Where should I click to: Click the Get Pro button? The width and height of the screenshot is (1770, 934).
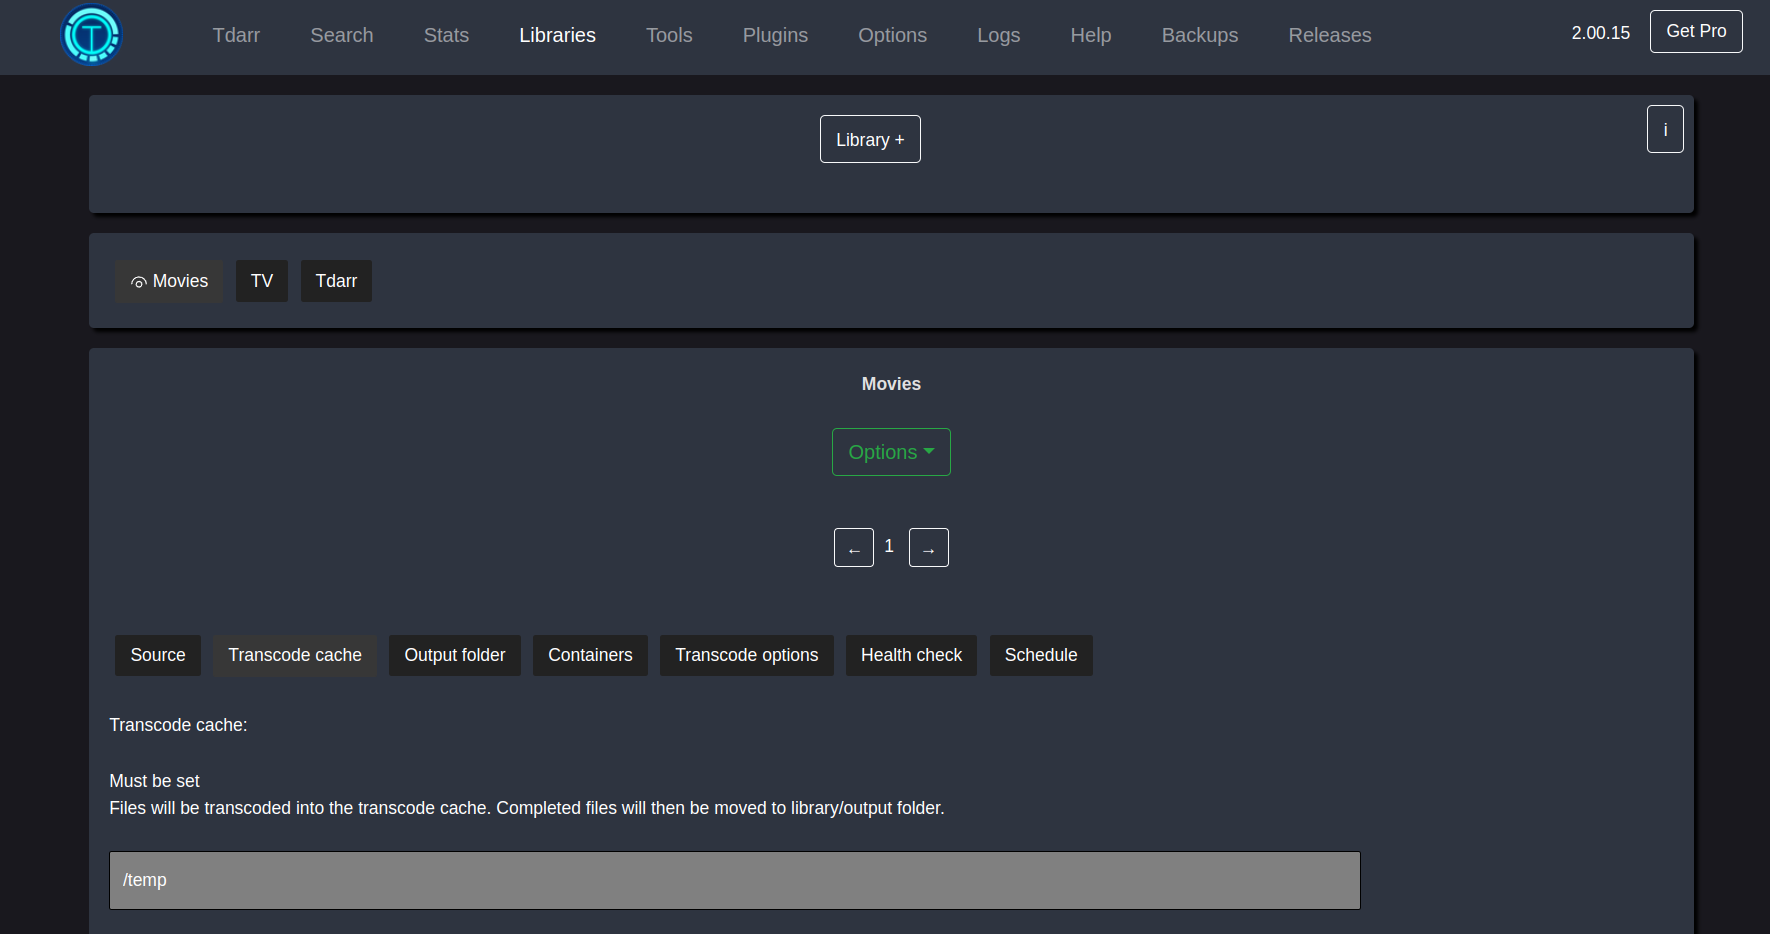(1695, 31)
